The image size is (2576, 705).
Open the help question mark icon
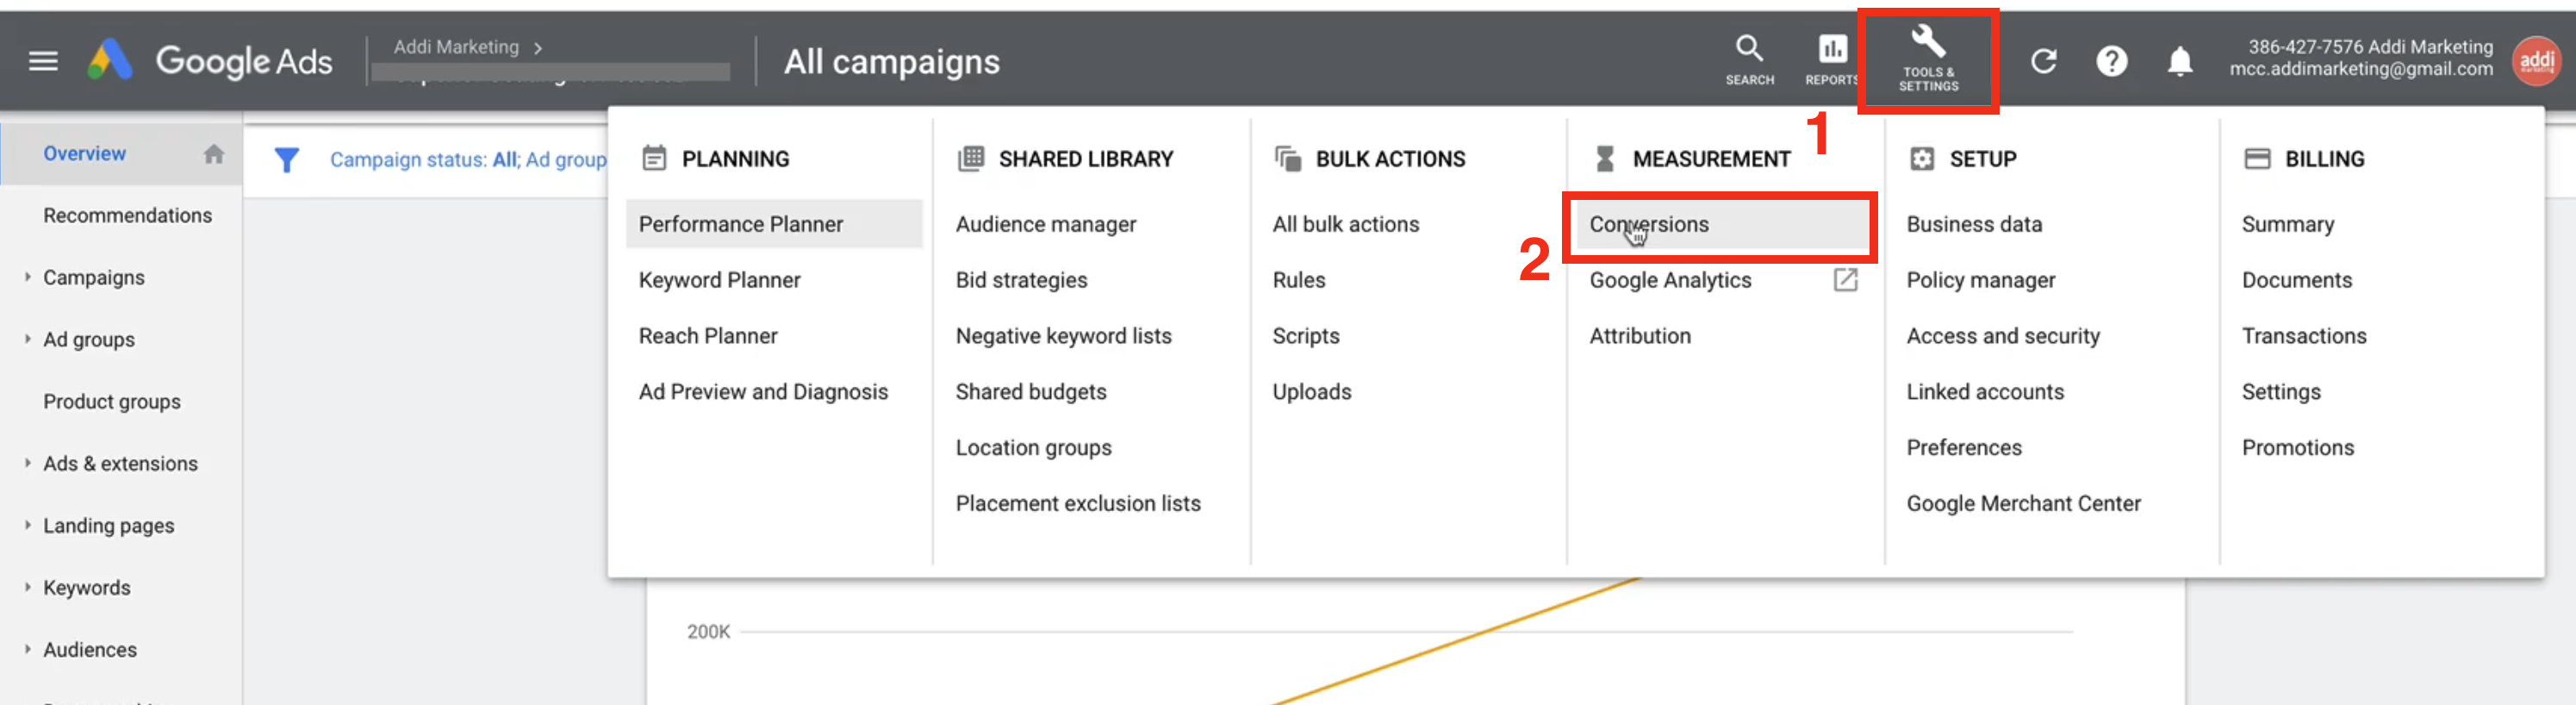click(x=2111, y=62)
